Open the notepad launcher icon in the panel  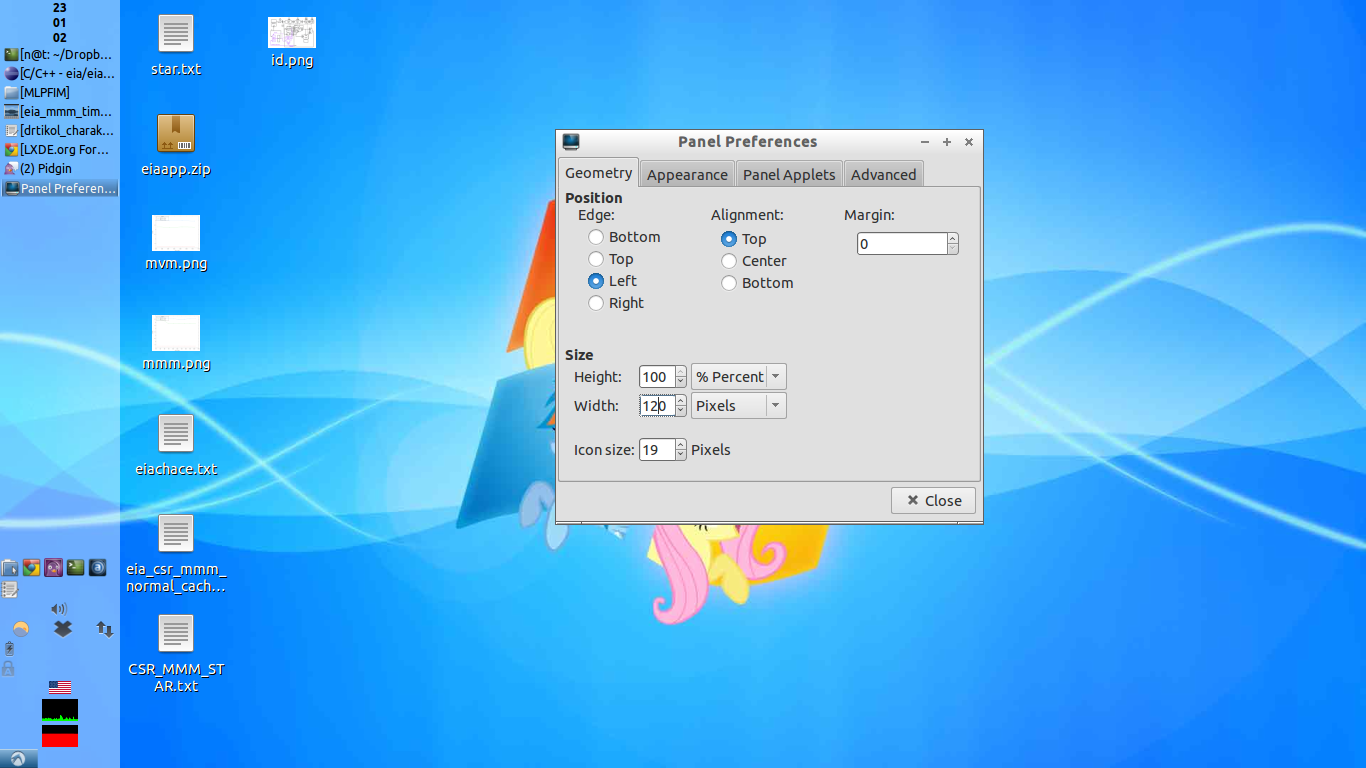coord(10,590)
